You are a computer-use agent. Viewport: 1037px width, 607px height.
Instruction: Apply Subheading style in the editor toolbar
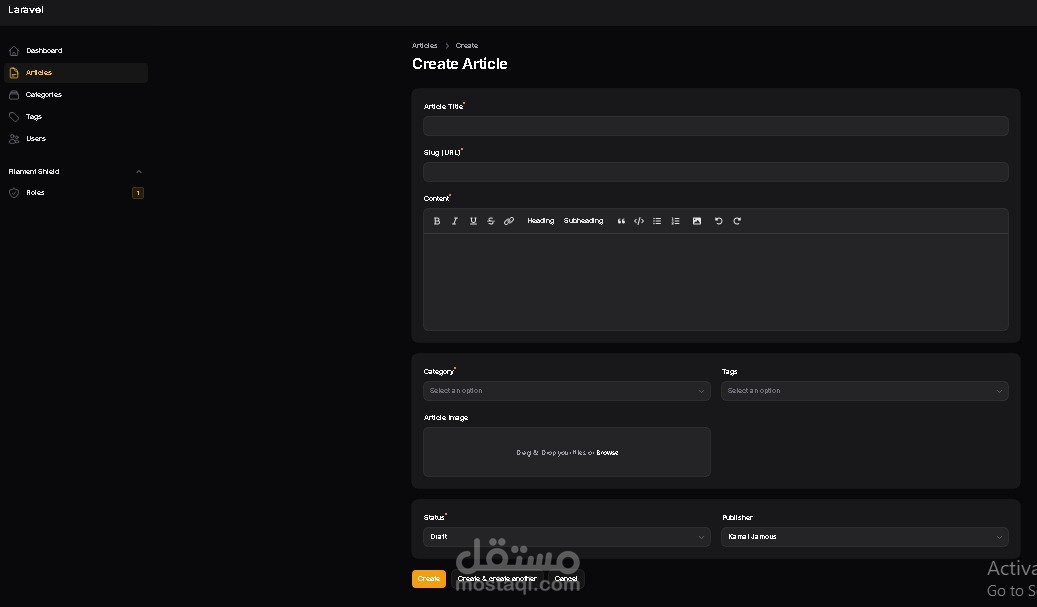(583, 221)
